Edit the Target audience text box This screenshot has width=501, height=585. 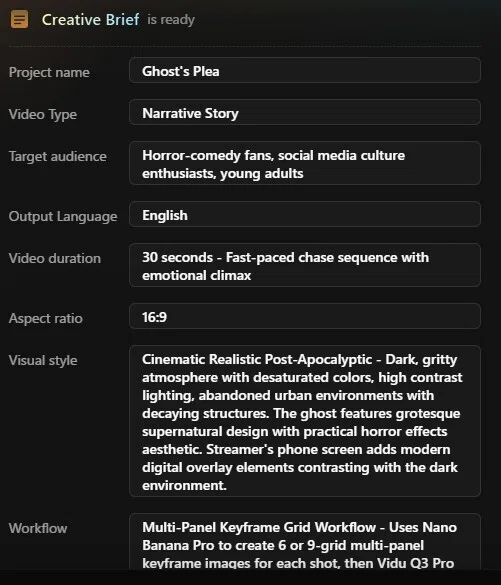point(305,163)
